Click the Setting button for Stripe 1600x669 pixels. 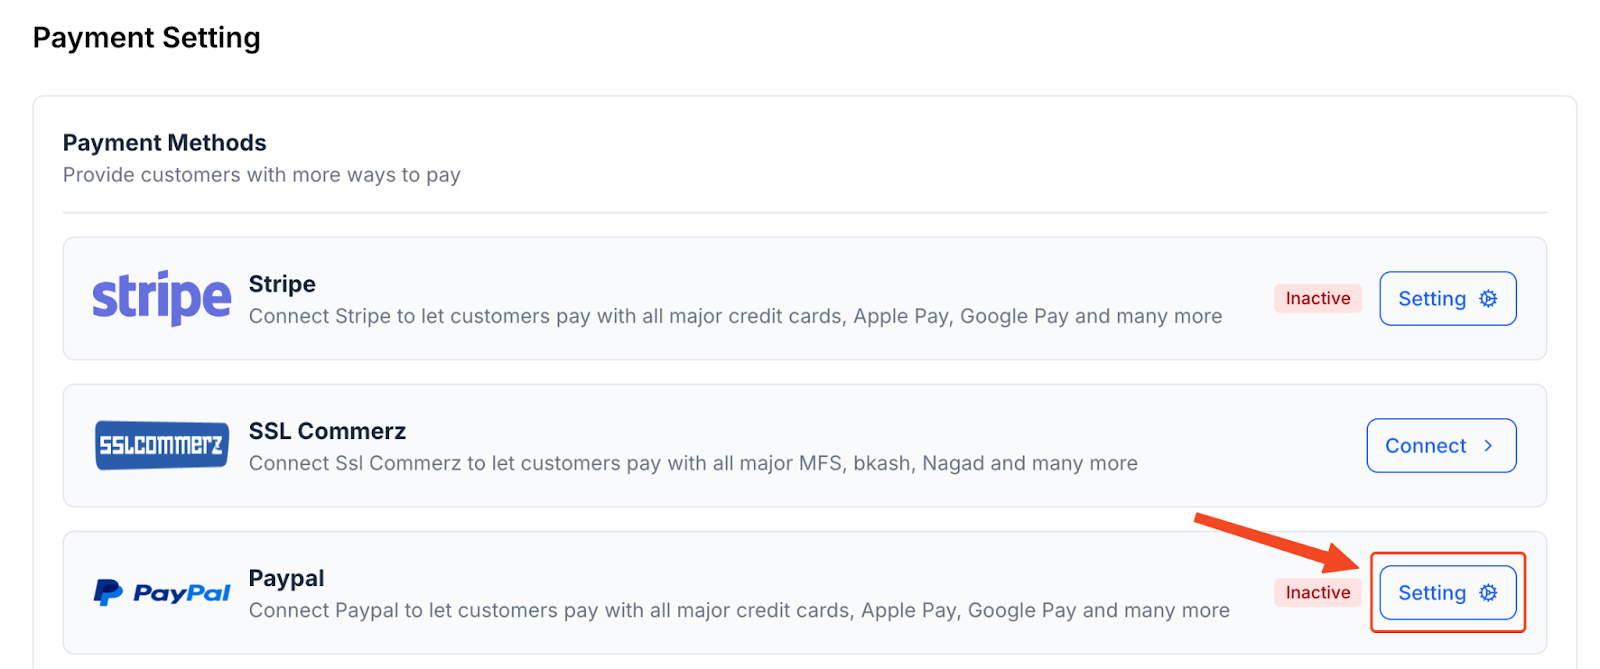tap(1447, 298)
